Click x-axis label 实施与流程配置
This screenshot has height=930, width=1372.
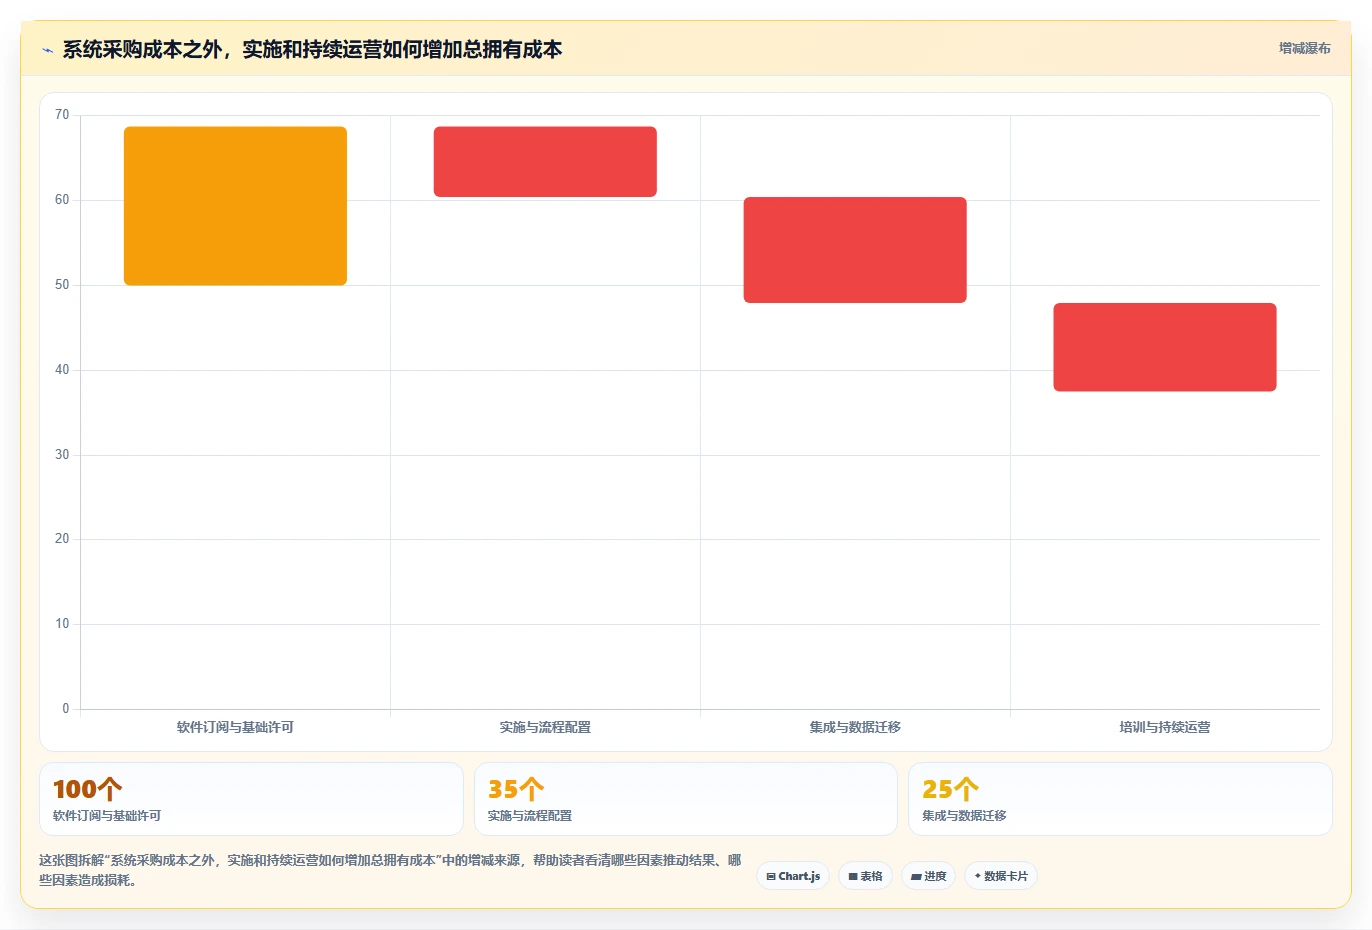coord(545,727)
